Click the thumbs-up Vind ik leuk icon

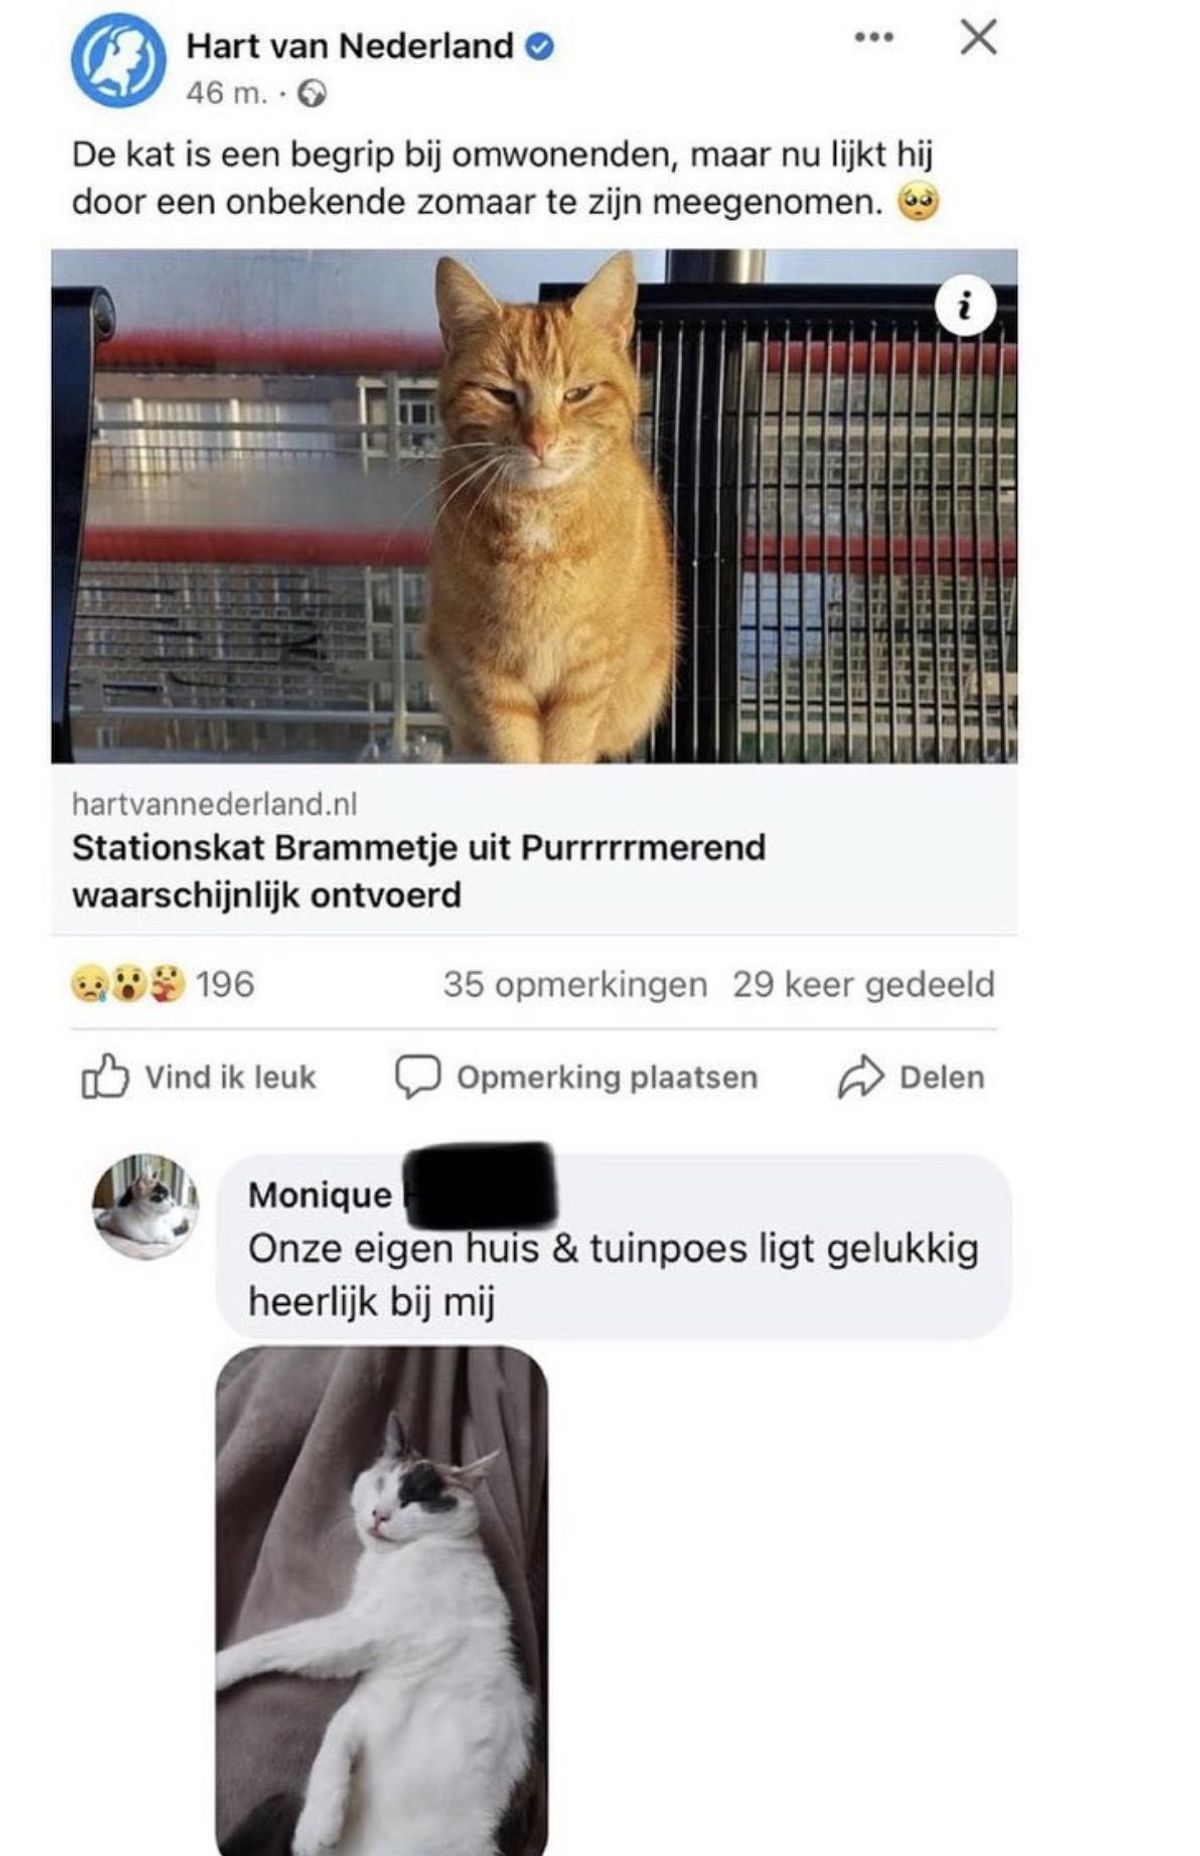pos(104,1076)
